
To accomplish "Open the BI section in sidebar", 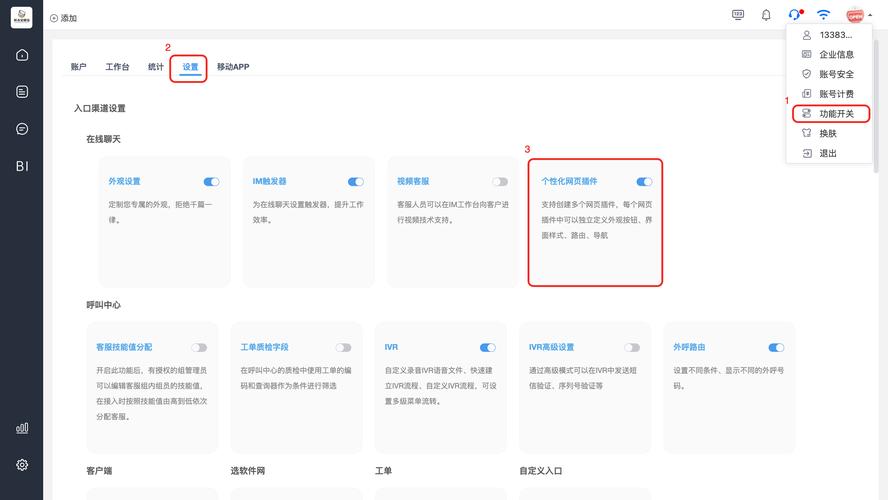I will click(22, 166).
